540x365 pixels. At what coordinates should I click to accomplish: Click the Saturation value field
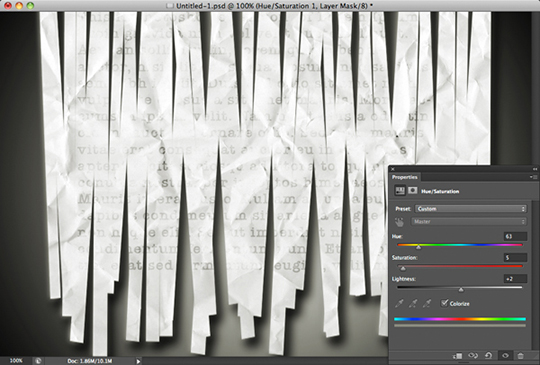[x=515, y=257]
